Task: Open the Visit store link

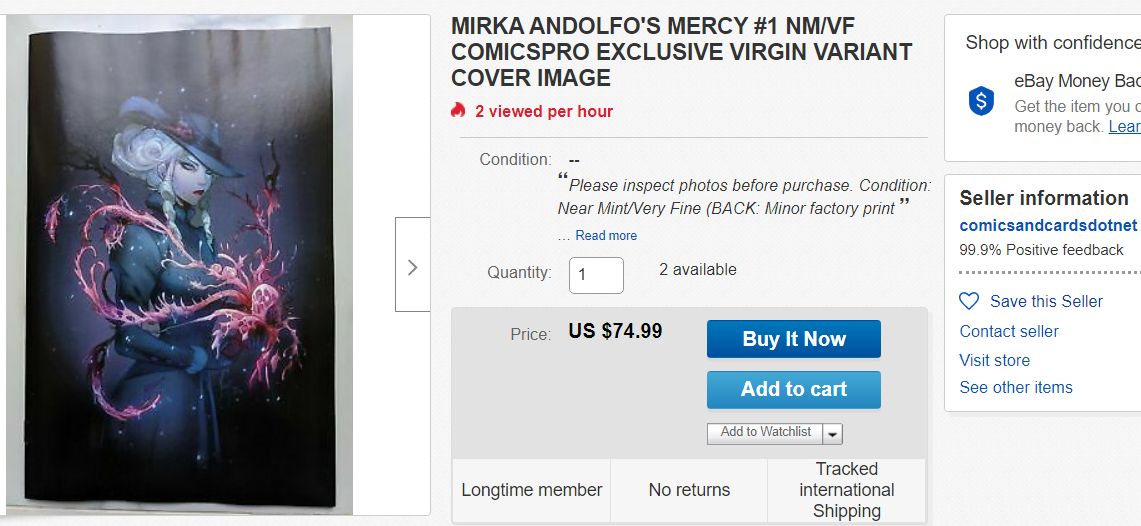Action: pyautogui.click(x=994, y=360)
